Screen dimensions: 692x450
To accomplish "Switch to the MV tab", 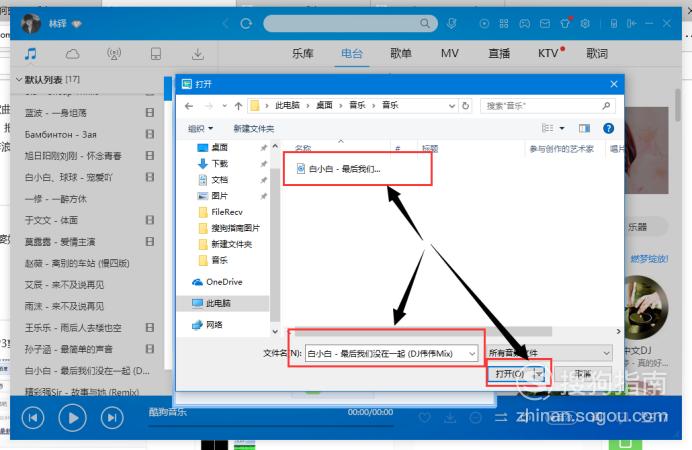I will point(450,54).
